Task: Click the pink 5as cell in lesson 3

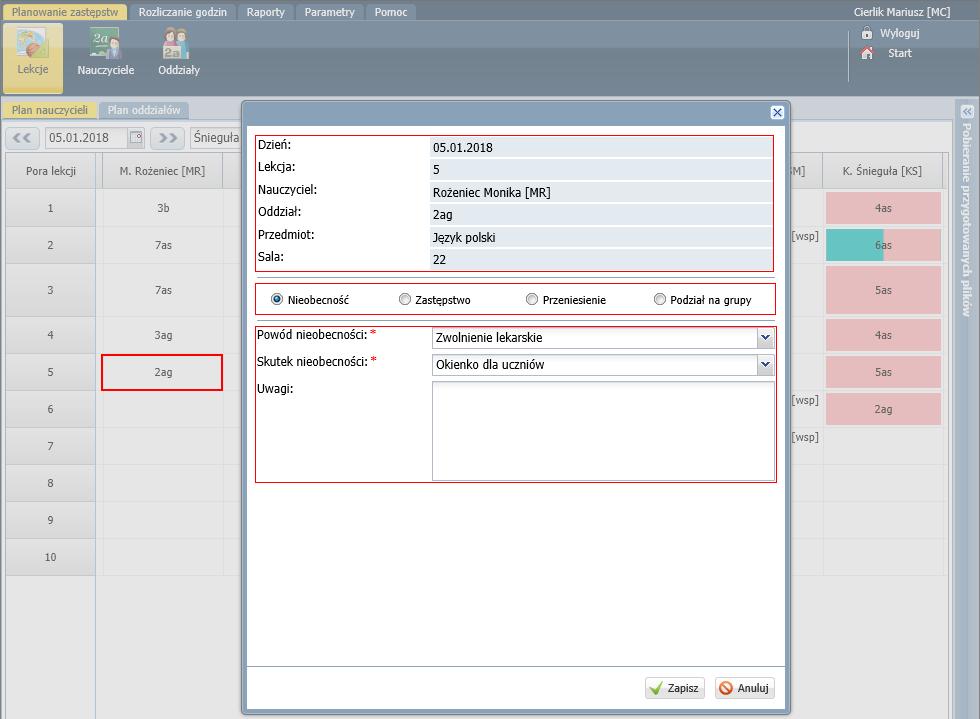Action: 883,290
